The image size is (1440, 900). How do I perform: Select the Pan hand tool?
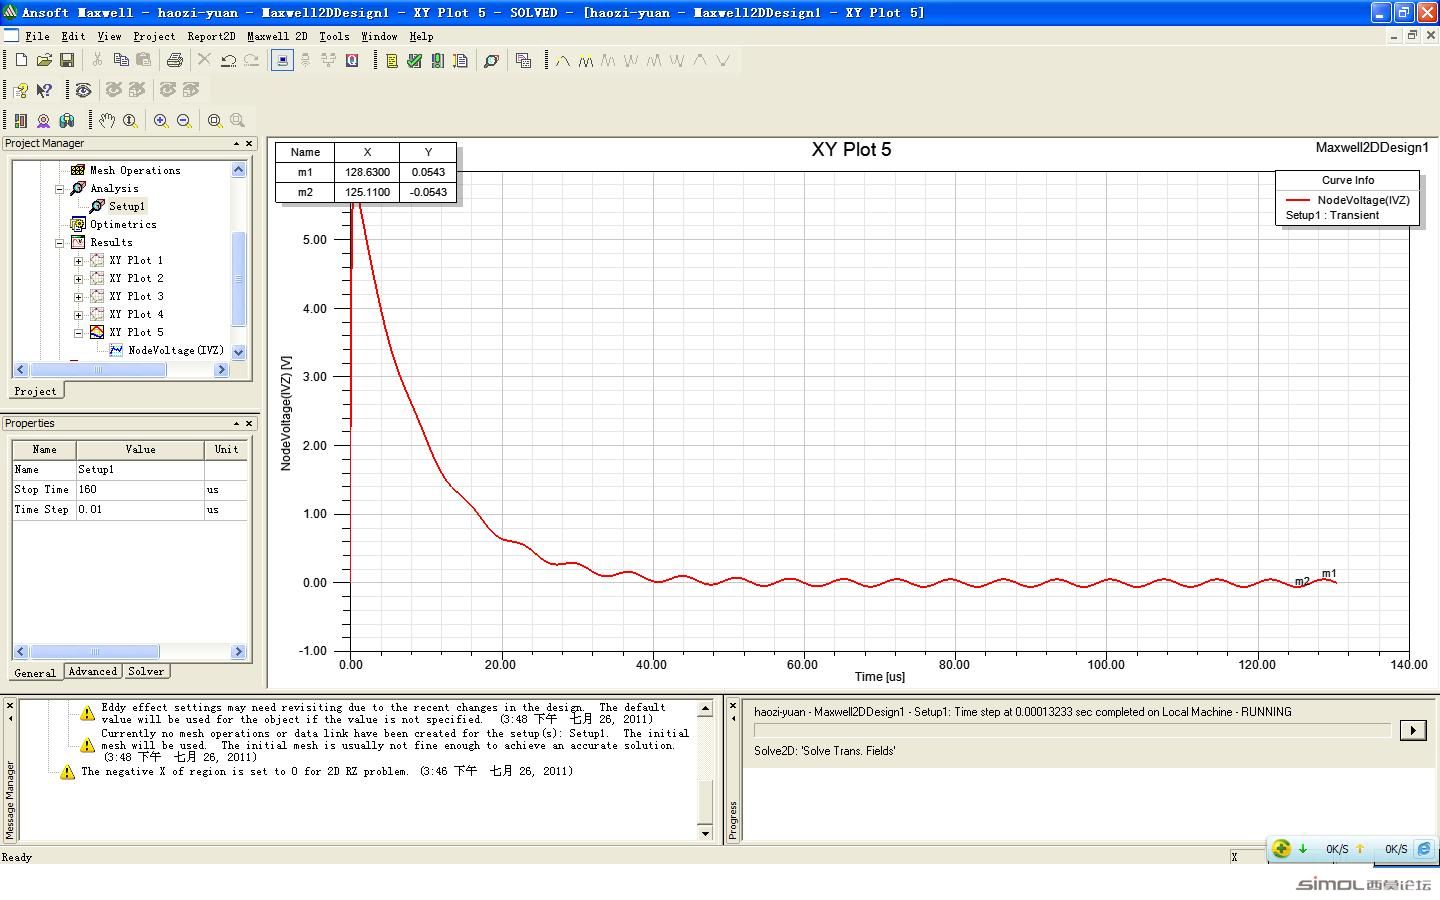(107, 120)
